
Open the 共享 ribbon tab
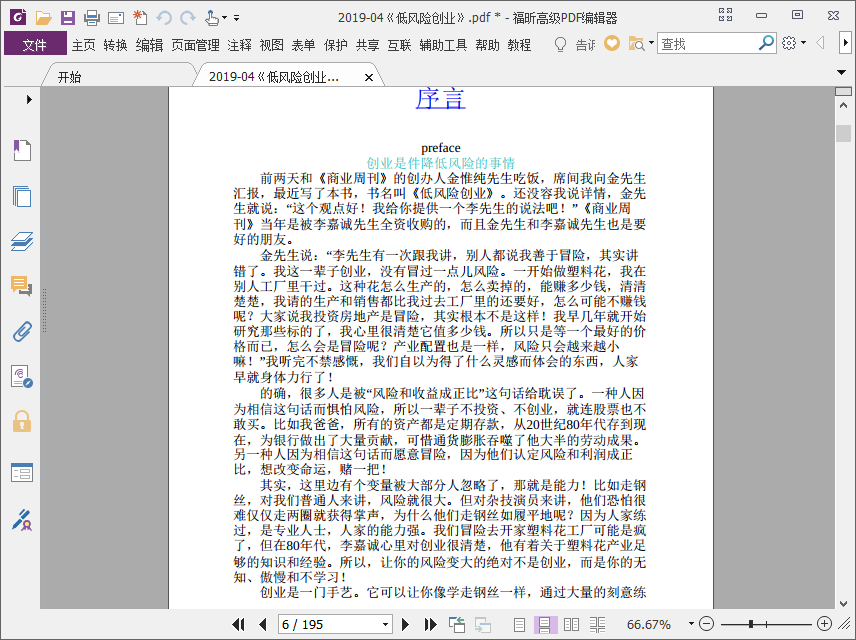(367, 45)
